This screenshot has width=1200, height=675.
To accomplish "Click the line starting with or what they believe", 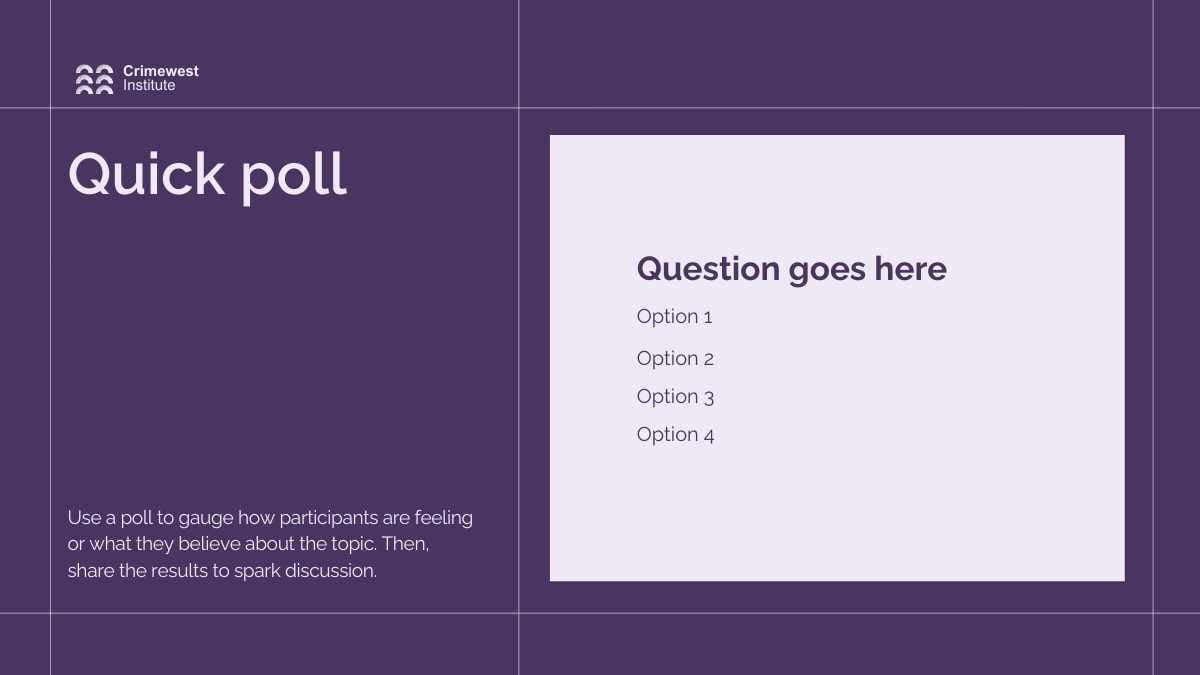I will 255,545.
